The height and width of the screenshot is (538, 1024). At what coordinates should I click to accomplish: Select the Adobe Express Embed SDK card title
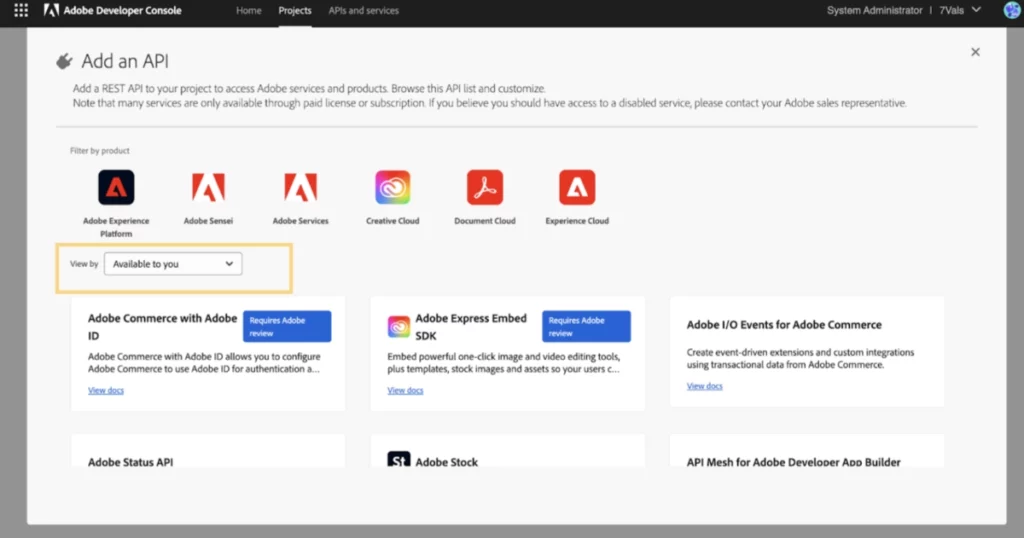(471, 326)
